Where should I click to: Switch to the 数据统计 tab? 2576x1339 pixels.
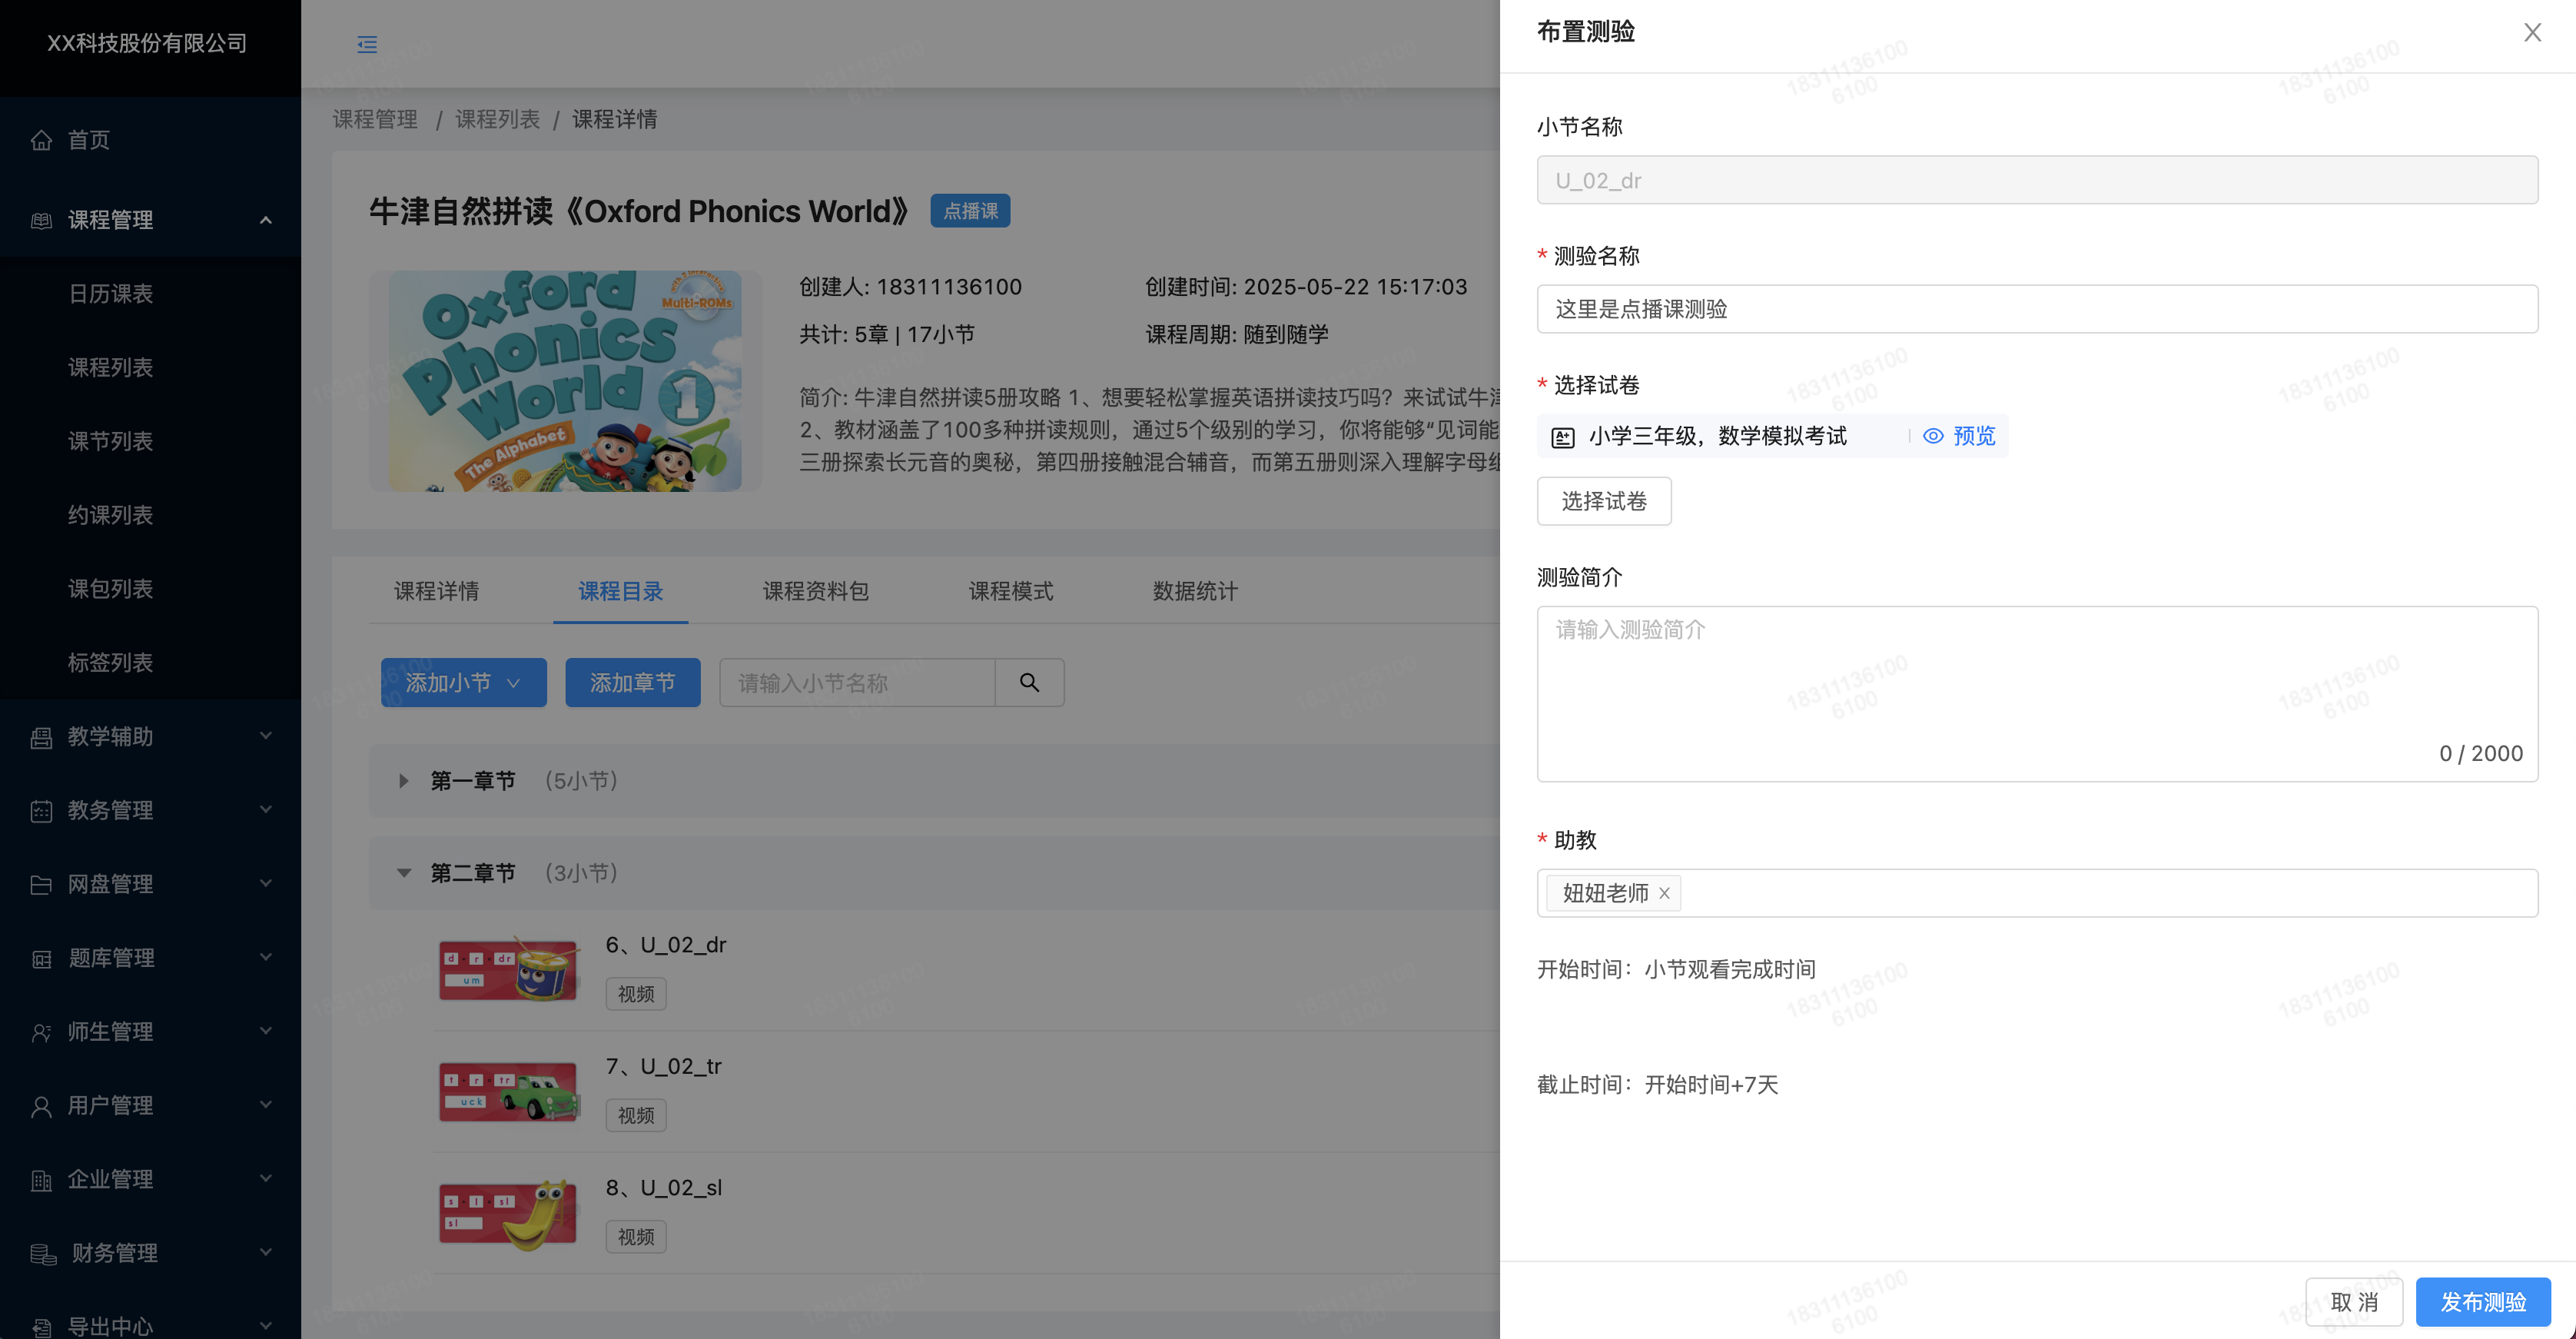pos(1194,591)
